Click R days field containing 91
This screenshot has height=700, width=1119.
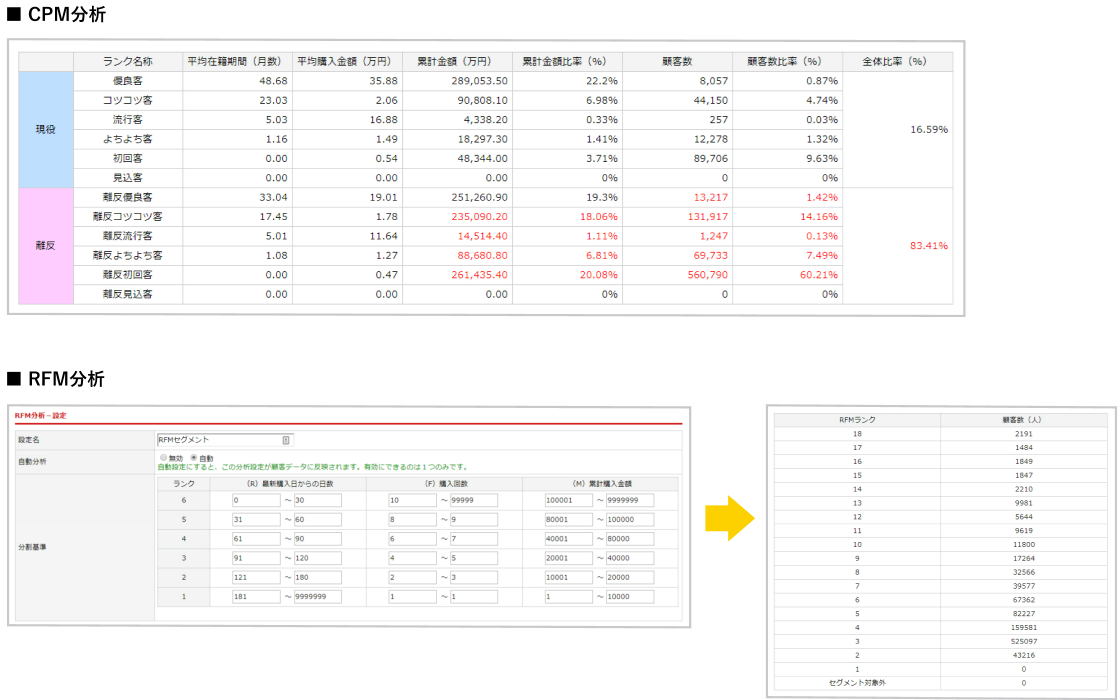click(256, 558)
